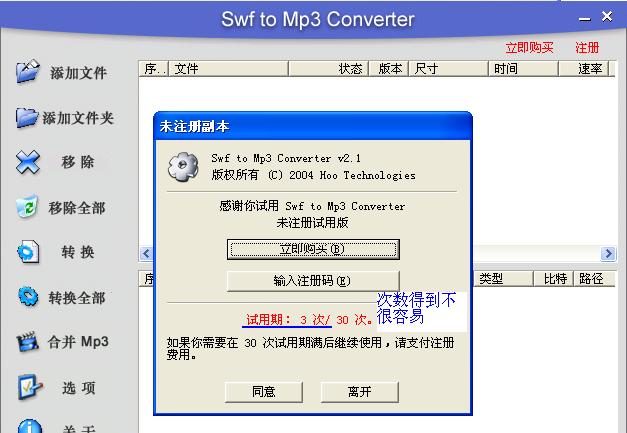The image size is (627, 433).
Task: Open the red 注册 link
Action: click(587, 48)
